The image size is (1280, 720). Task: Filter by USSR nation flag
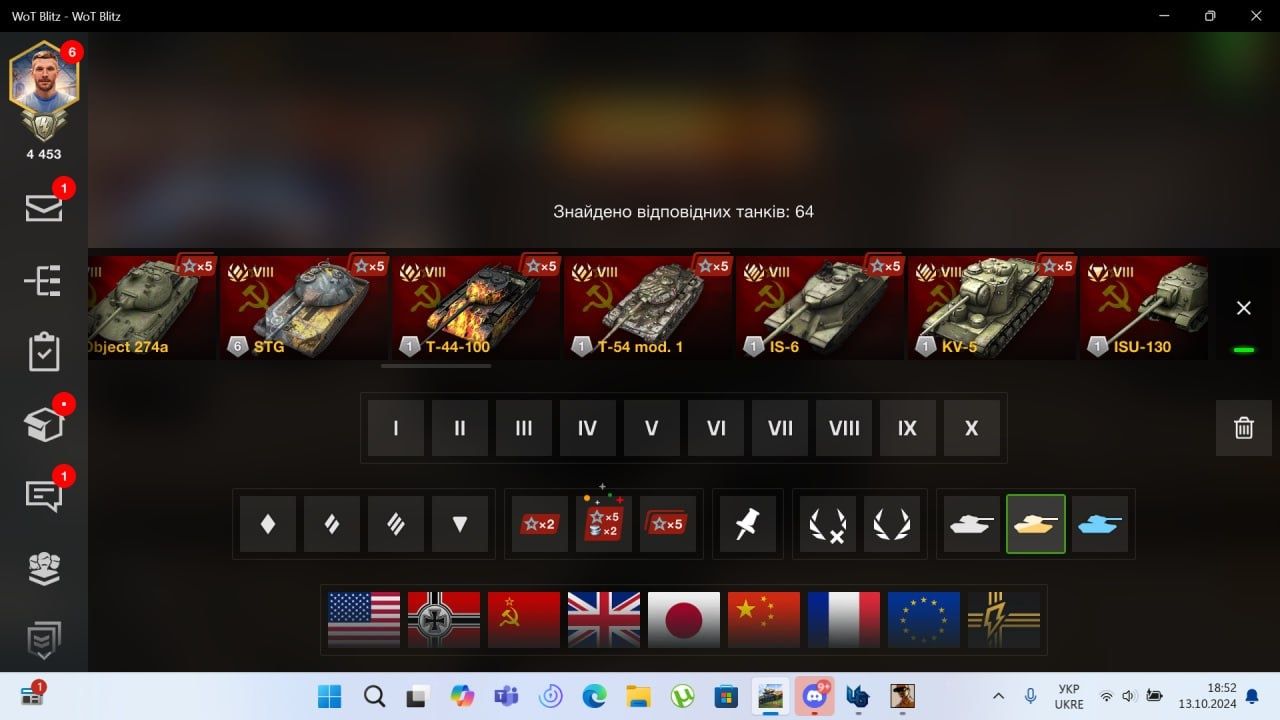click(x=524, y=620)
